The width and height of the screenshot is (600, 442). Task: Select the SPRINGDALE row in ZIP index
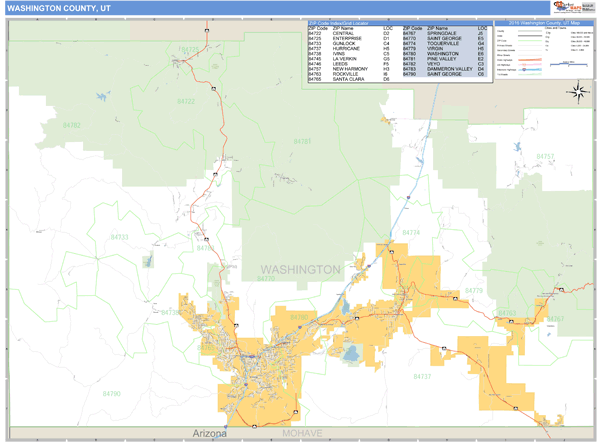[444, 34]
